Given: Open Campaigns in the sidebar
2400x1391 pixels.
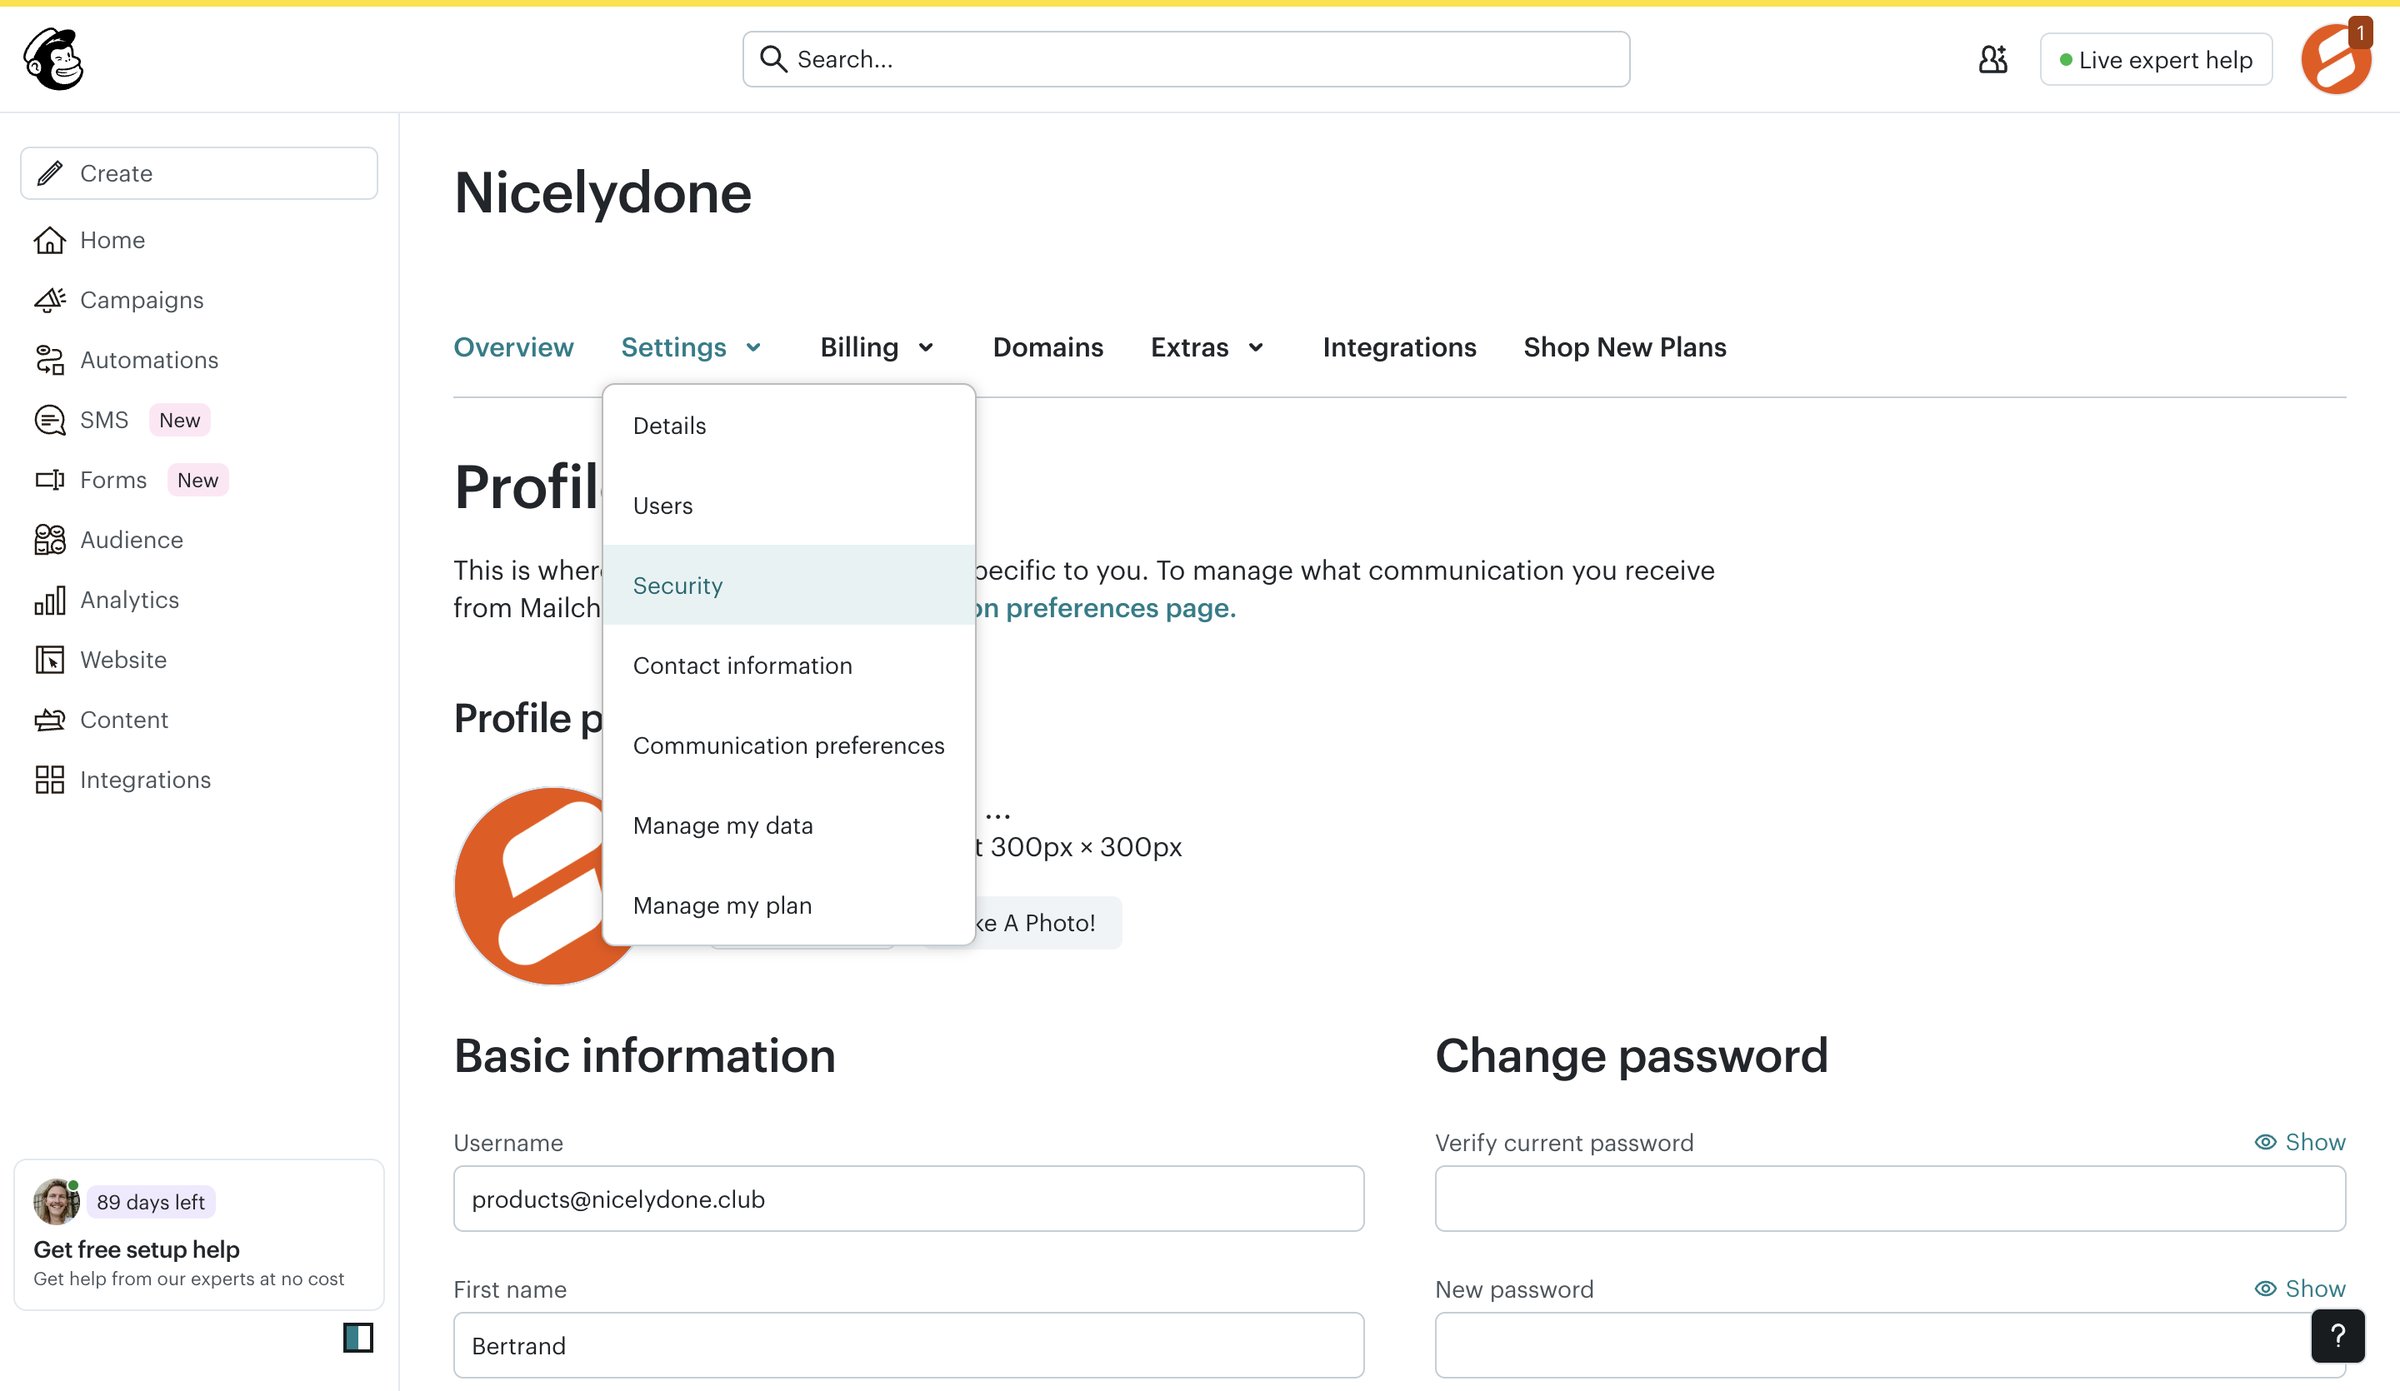Looking at the screenshot, I should point(142,300).
